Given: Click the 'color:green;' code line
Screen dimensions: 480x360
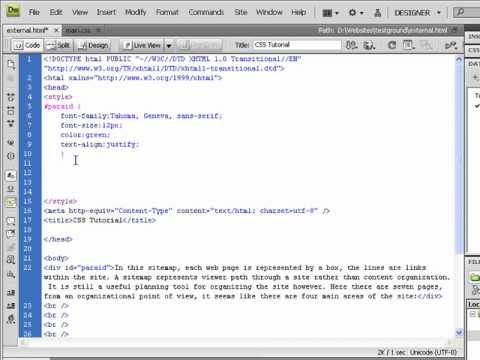Looking at the screenshot, I should pyautogui.click(x=85, y=135).
